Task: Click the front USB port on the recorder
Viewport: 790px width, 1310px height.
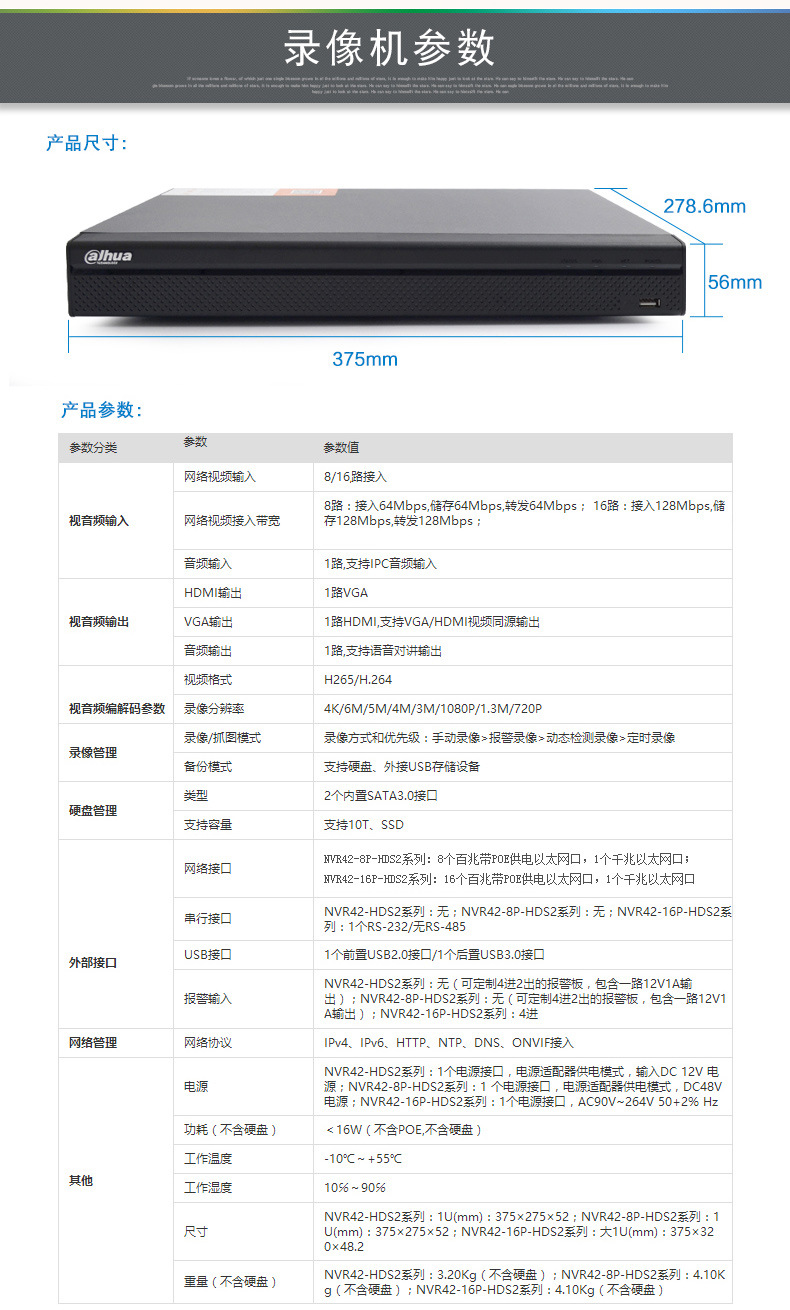Action: (650, 302)
